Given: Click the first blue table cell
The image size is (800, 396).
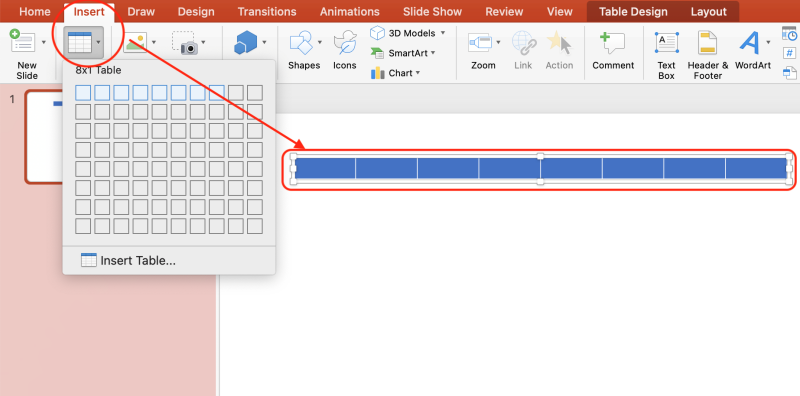Looking at the screenshot, I should click(x=325, y=168).
